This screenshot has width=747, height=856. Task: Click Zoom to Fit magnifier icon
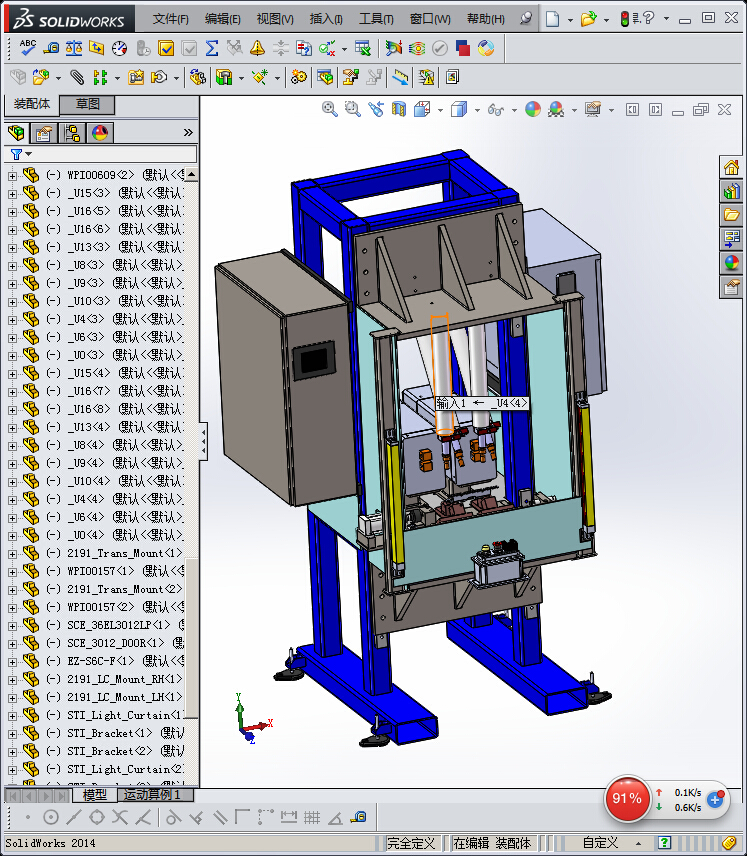tap(329, 109)
